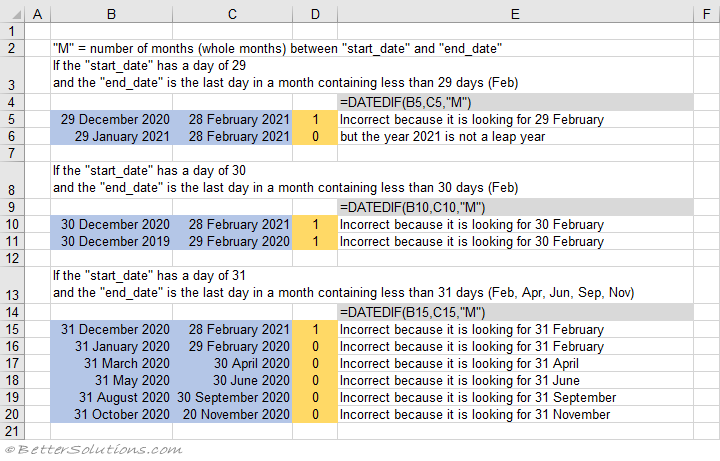This screenshot has width=720, height=461.
Task: Select 28 February 2021 in row 10
Action: click(232, 224)
